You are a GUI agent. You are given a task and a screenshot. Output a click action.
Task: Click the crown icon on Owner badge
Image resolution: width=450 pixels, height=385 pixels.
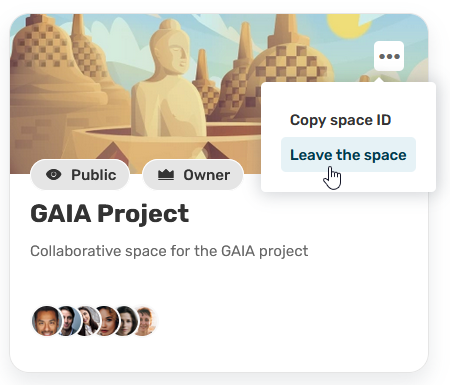click(x=166, y=175)
